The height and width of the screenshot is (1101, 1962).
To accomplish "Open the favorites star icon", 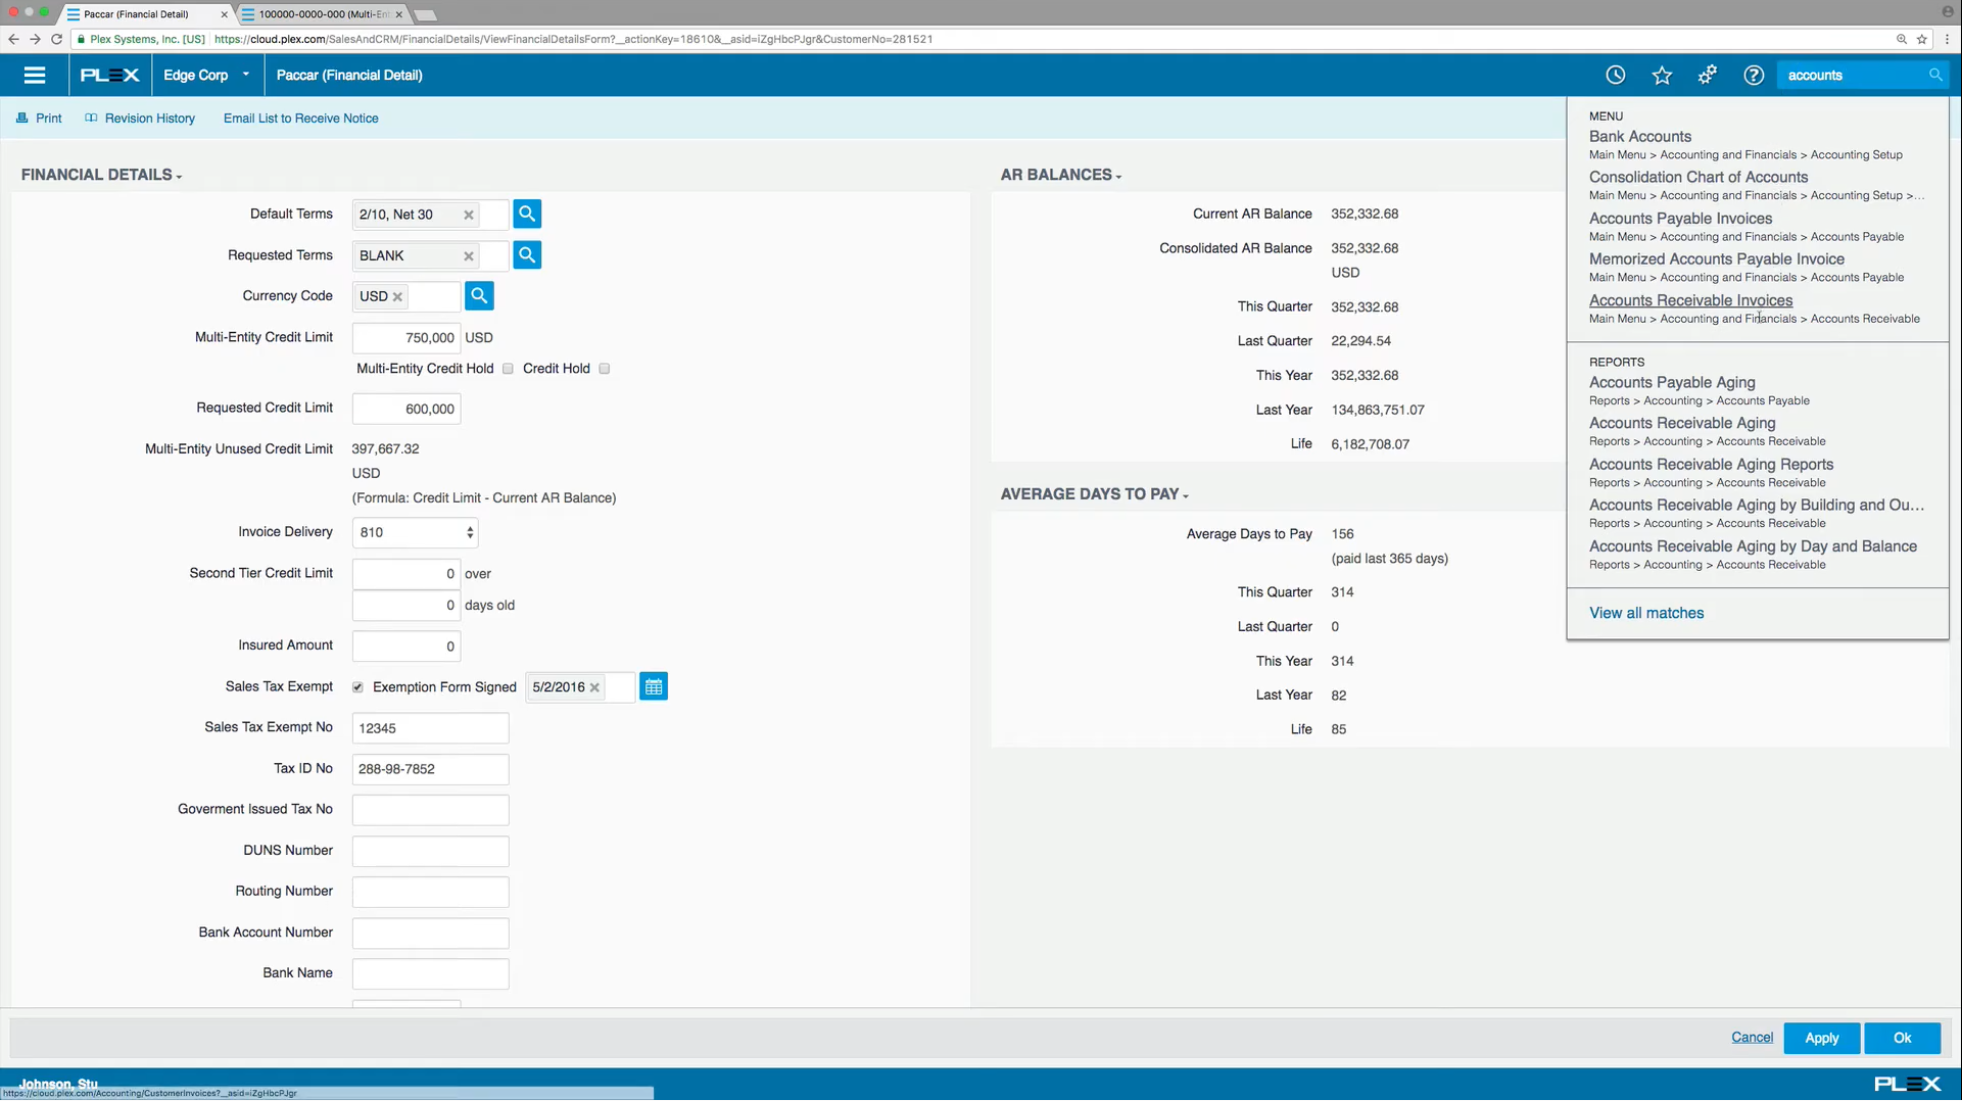I will point(1660,74).
